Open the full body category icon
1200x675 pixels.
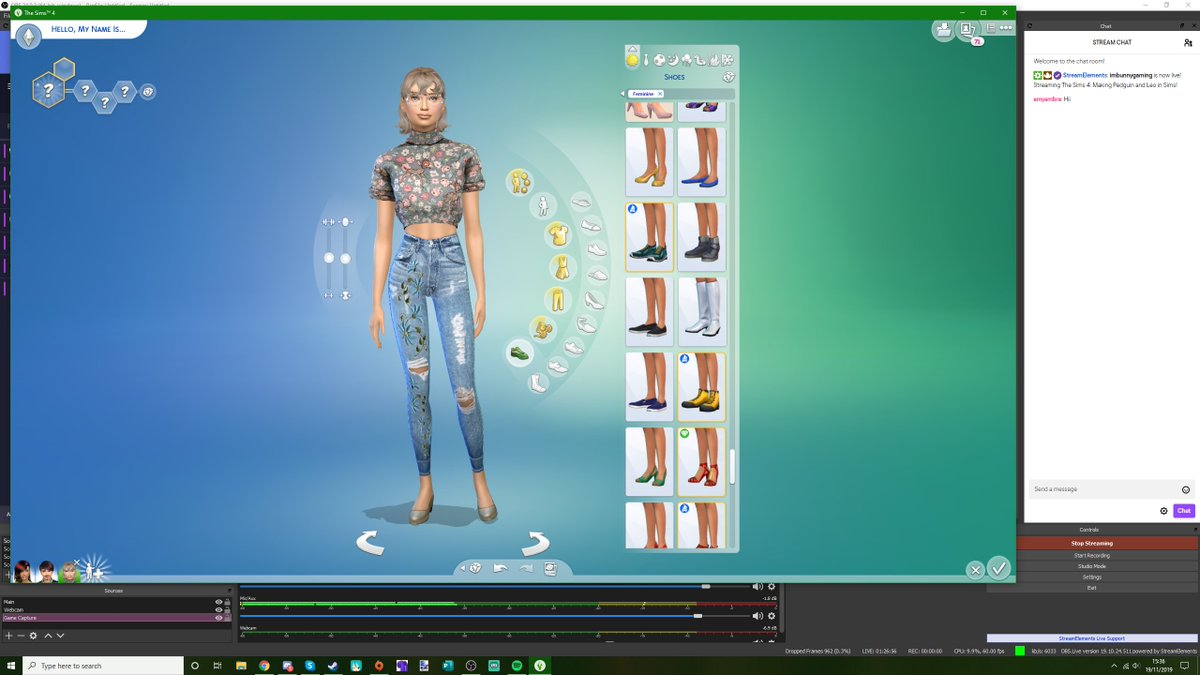click(x=519, y=181)
